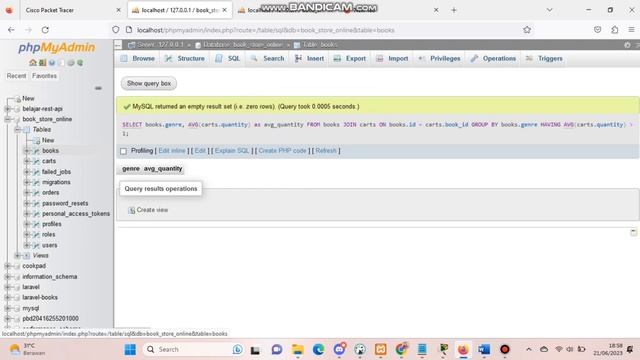
Task: Click Recent in navigation panel
Action: tap(16, 76)
